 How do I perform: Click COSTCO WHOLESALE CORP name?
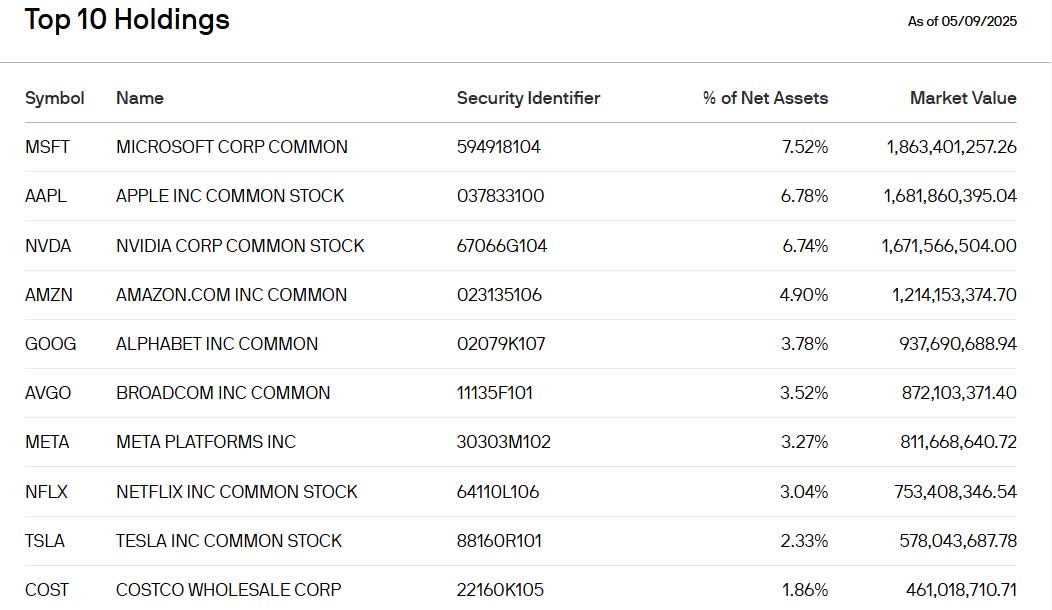tap(229, 590)
